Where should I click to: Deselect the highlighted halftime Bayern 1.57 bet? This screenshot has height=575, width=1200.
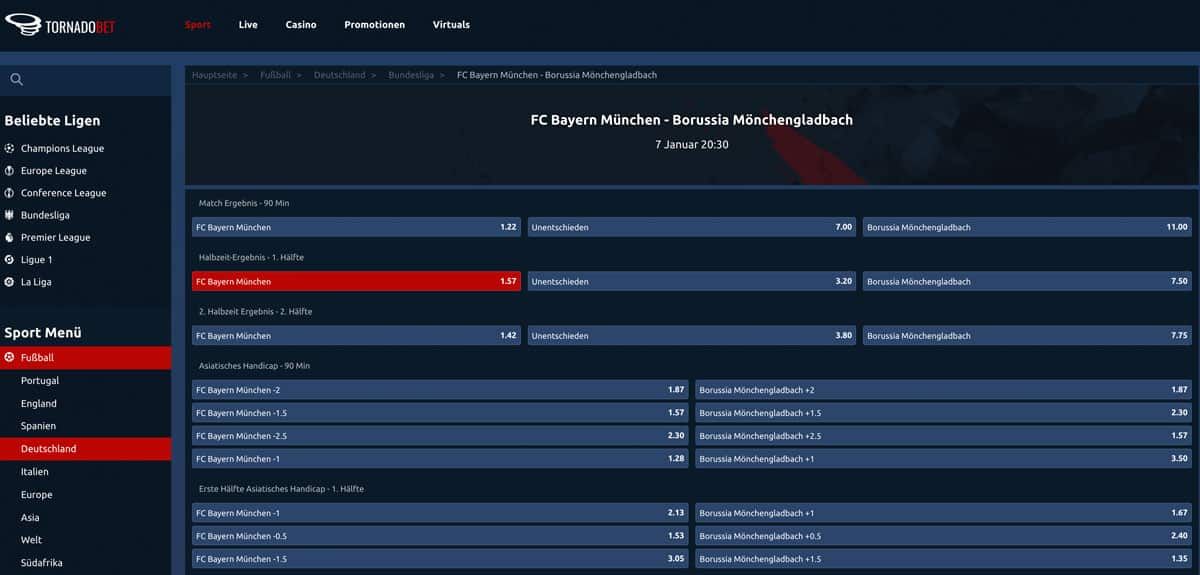[356, 282]
